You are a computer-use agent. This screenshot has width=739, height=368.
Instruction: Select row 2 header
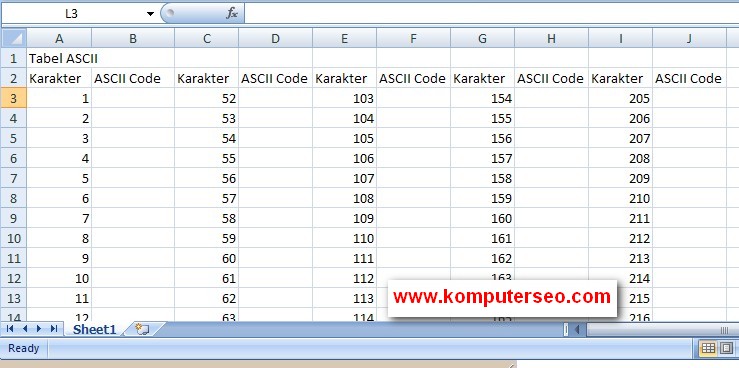point(14,78)
